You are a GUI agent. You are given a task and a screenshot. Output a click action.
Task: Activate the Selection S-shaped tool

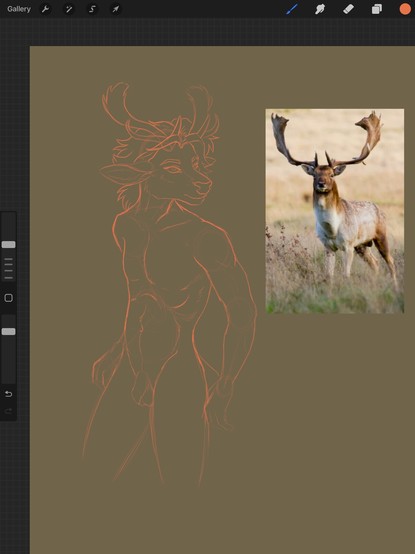tap(92, 9)
